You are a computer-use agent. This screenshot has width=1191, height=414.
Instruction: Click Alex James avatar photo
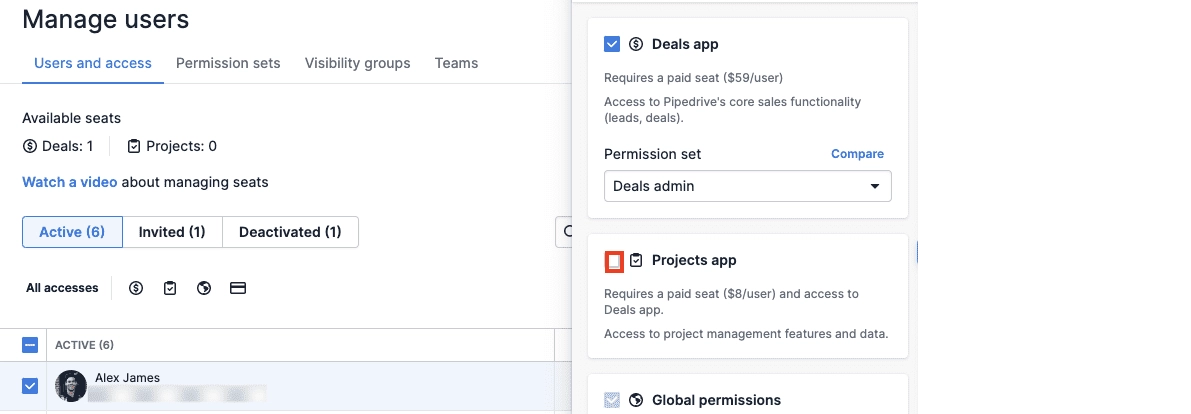pos(71,386)
